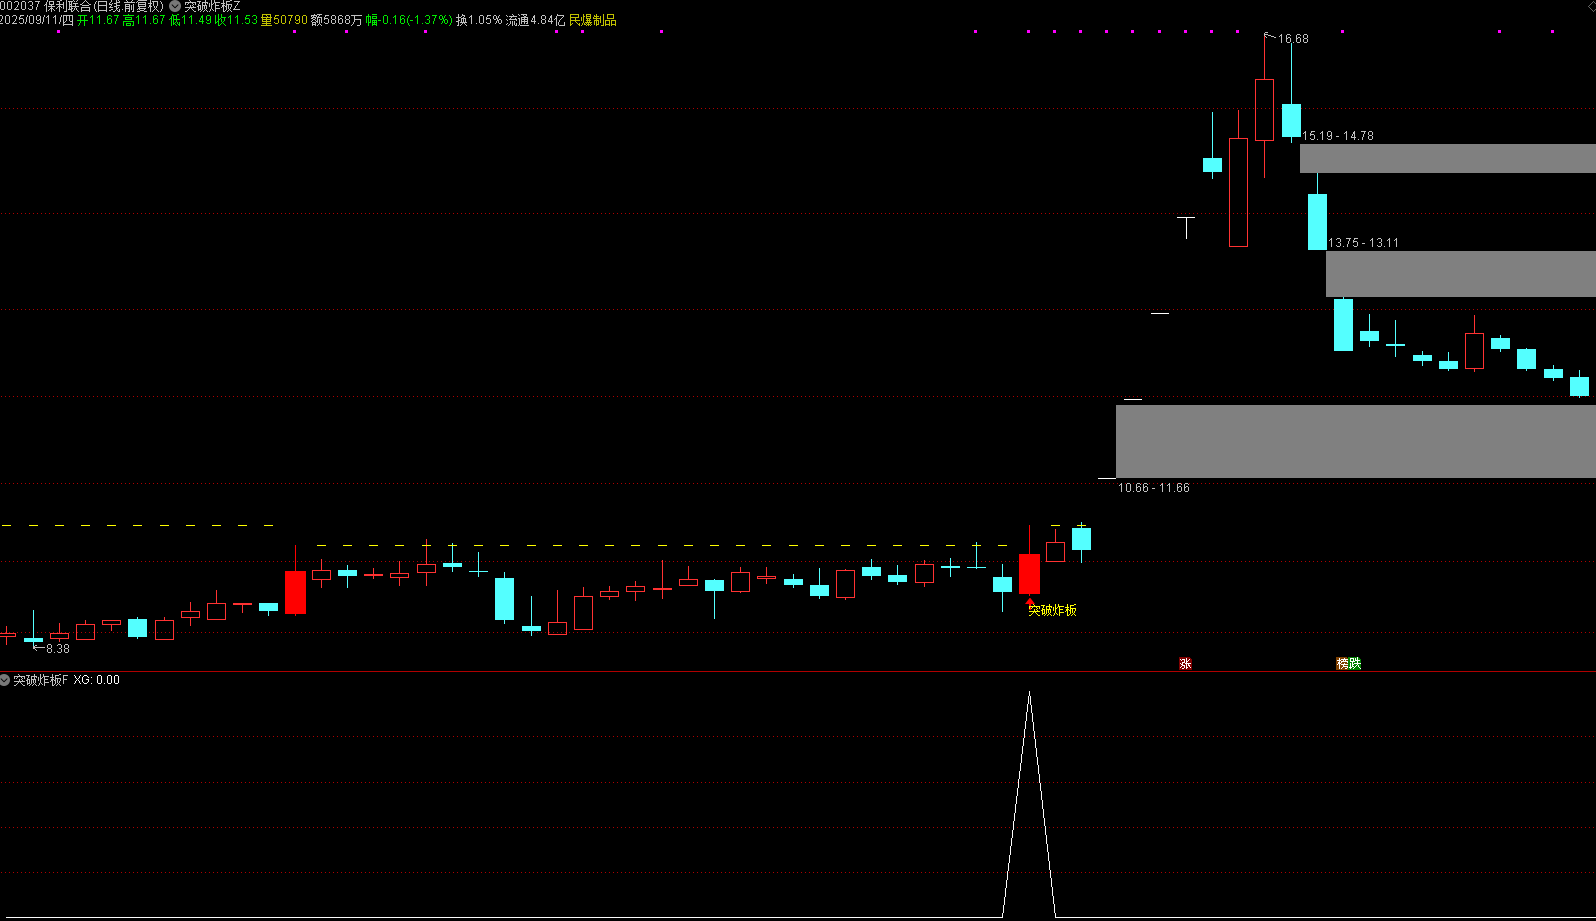Click the 15.19 - 14.78 gap label
The height and width of the screenshot is (921, 1596).
pyautogui.click(x=1338, y=136)
